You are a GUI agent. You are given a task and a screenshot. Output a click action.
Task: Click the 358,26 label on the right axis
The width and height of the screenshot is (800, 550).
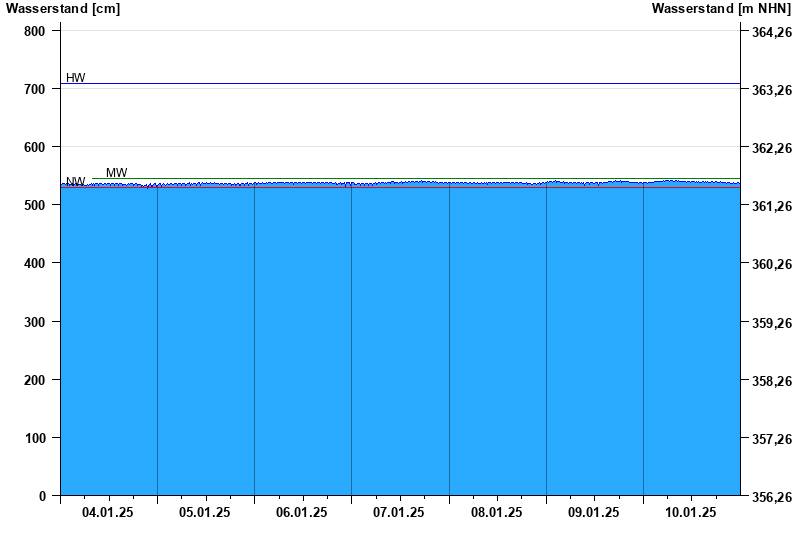[771, 381]
